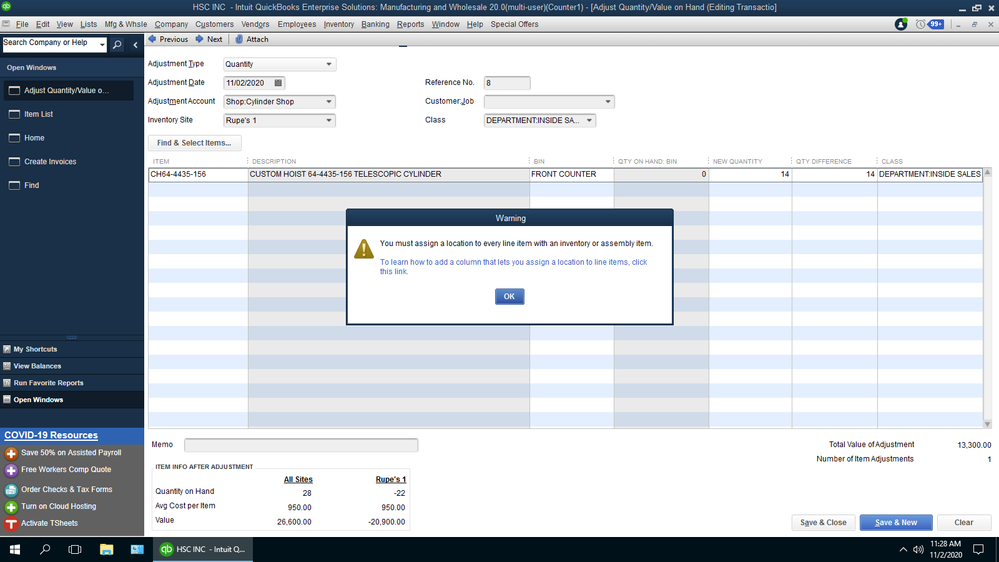Viewport: 999px width, 562px height.
Task: Open the Adjustment Account dropdown
Action: 329,101
